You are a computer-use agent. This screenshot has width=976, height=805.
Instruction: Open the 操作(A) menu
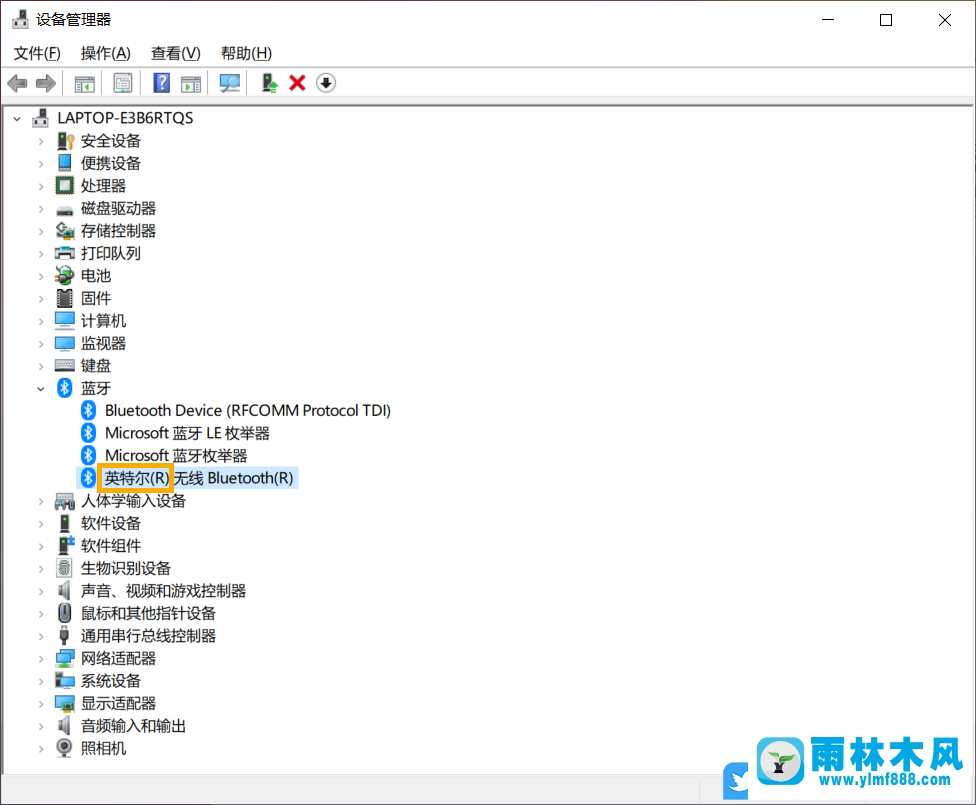105,54
